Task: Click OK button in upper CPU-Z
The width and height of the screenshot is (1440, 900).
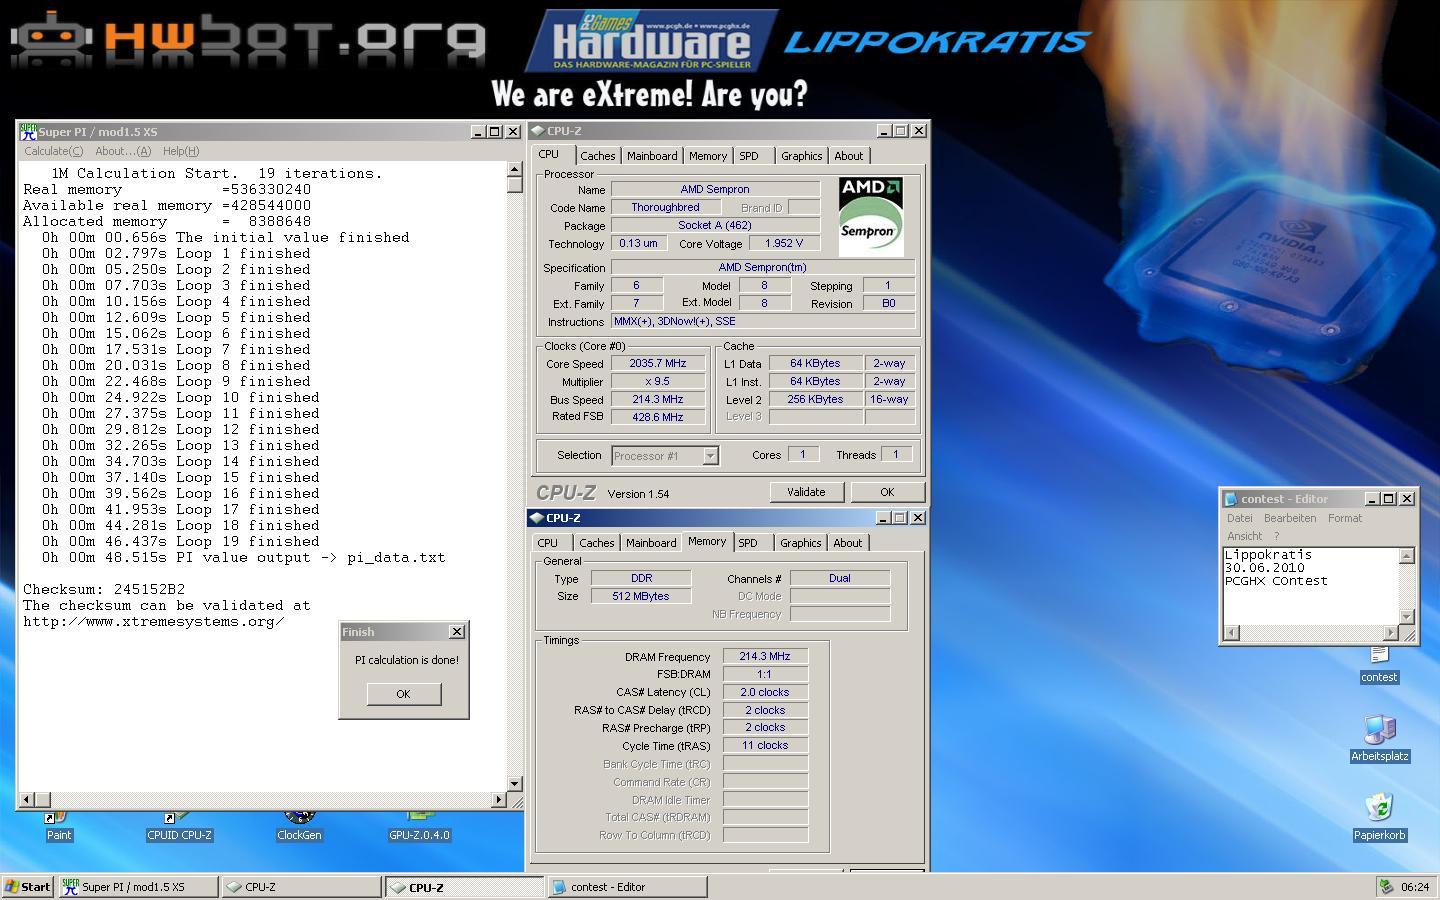Action: pos(887,492)
